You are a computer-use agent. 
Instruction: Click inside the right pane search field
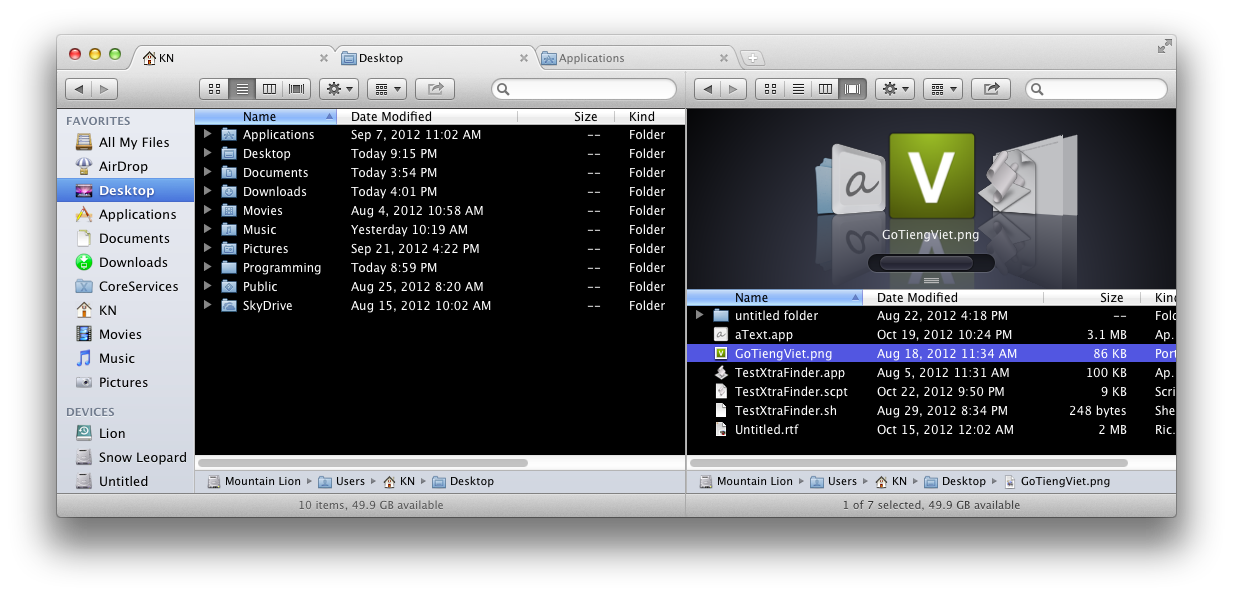[1095, 89]
